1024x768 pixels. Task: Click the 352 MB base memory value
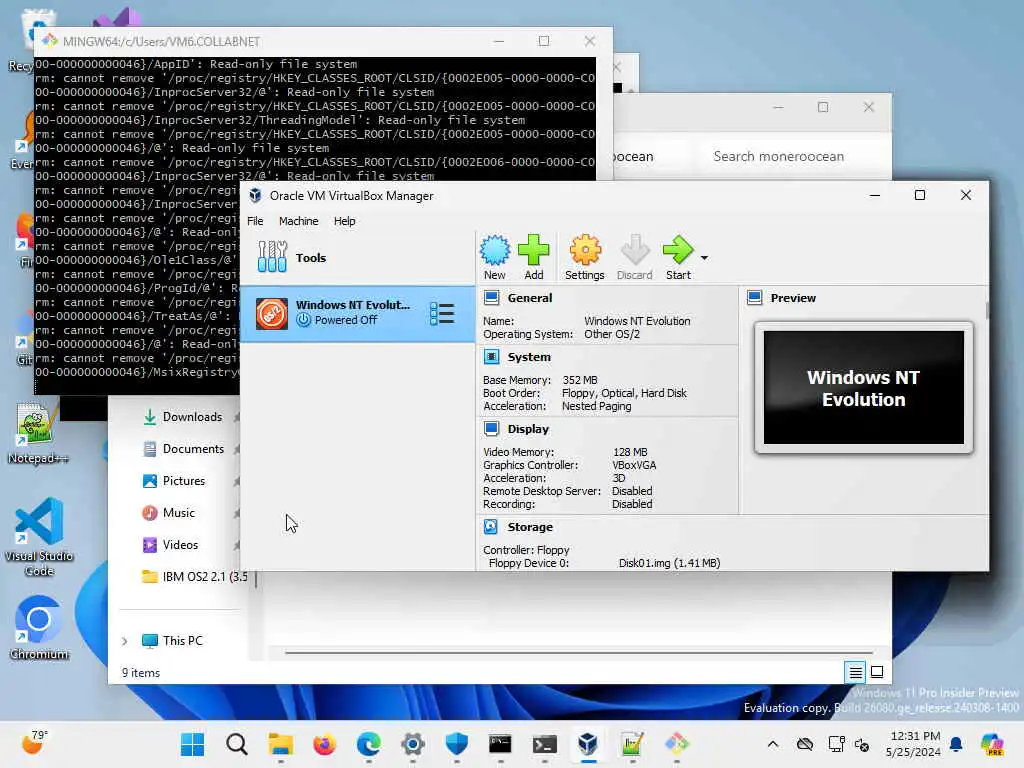(x=580, y=380)
